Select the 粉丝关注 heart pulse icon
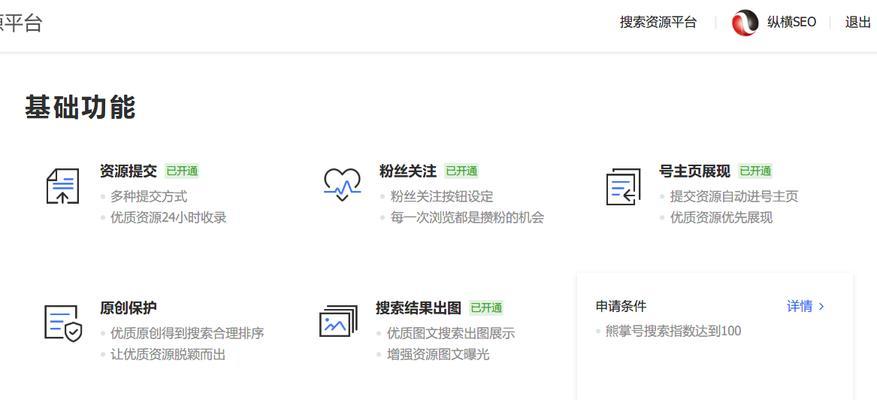Screen dimensions: 877x400 [x=342, y=185]
